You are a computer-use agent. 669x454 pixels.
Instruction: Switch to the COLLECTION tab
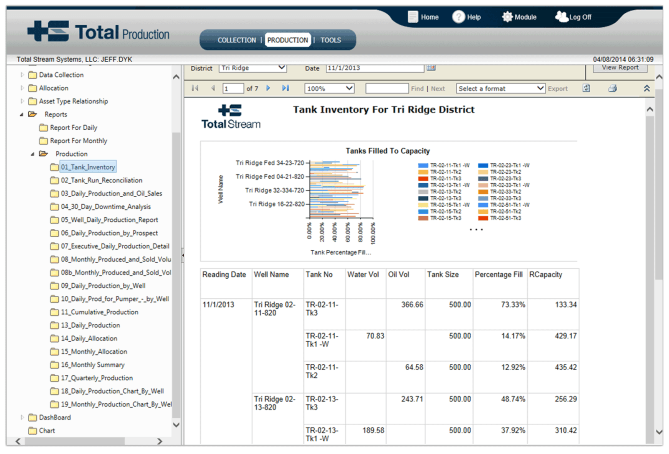click(x=237, y=40)
